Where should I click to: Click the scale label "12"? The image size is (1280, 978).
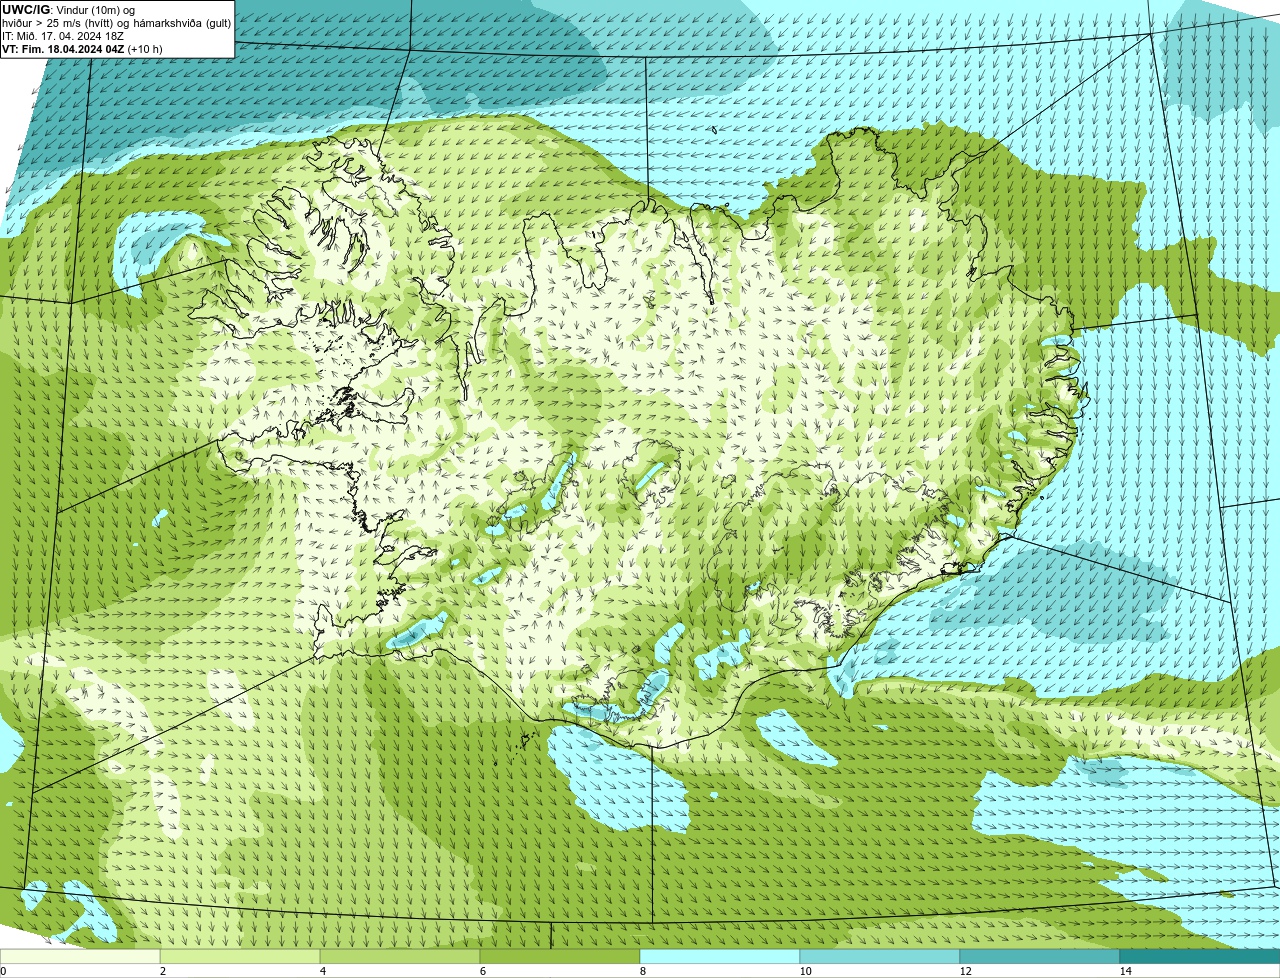[x=965, y=971]
